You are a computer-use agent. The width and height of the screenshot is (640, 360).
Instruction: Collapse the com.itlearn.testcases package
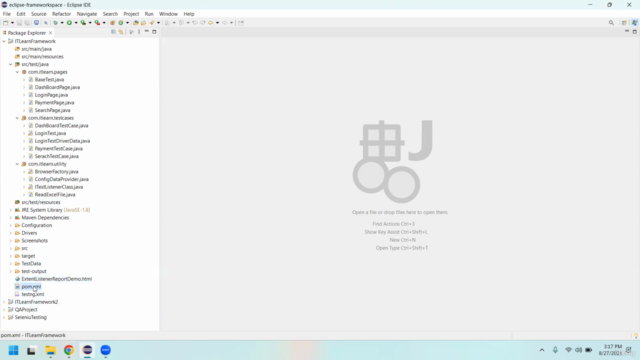[18, 118]
